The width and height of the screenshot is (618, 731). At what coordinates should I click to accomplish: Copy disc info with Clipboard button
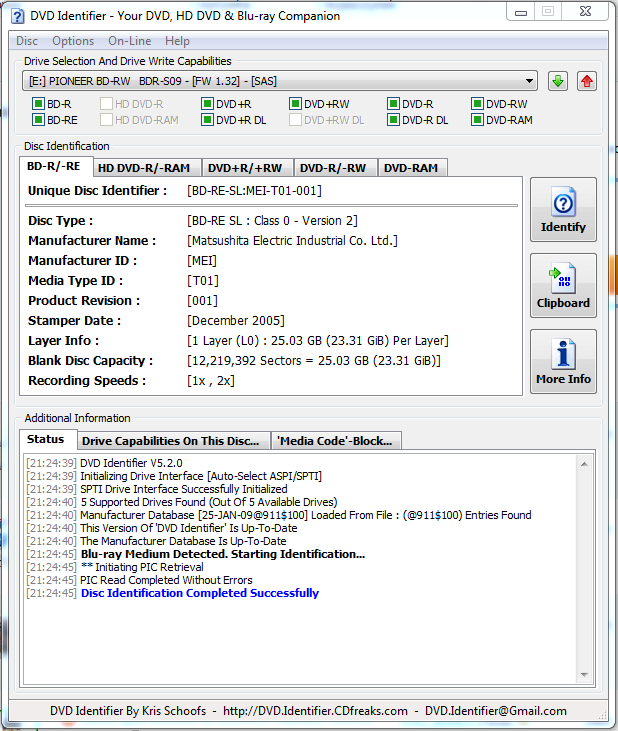point(563,285)
